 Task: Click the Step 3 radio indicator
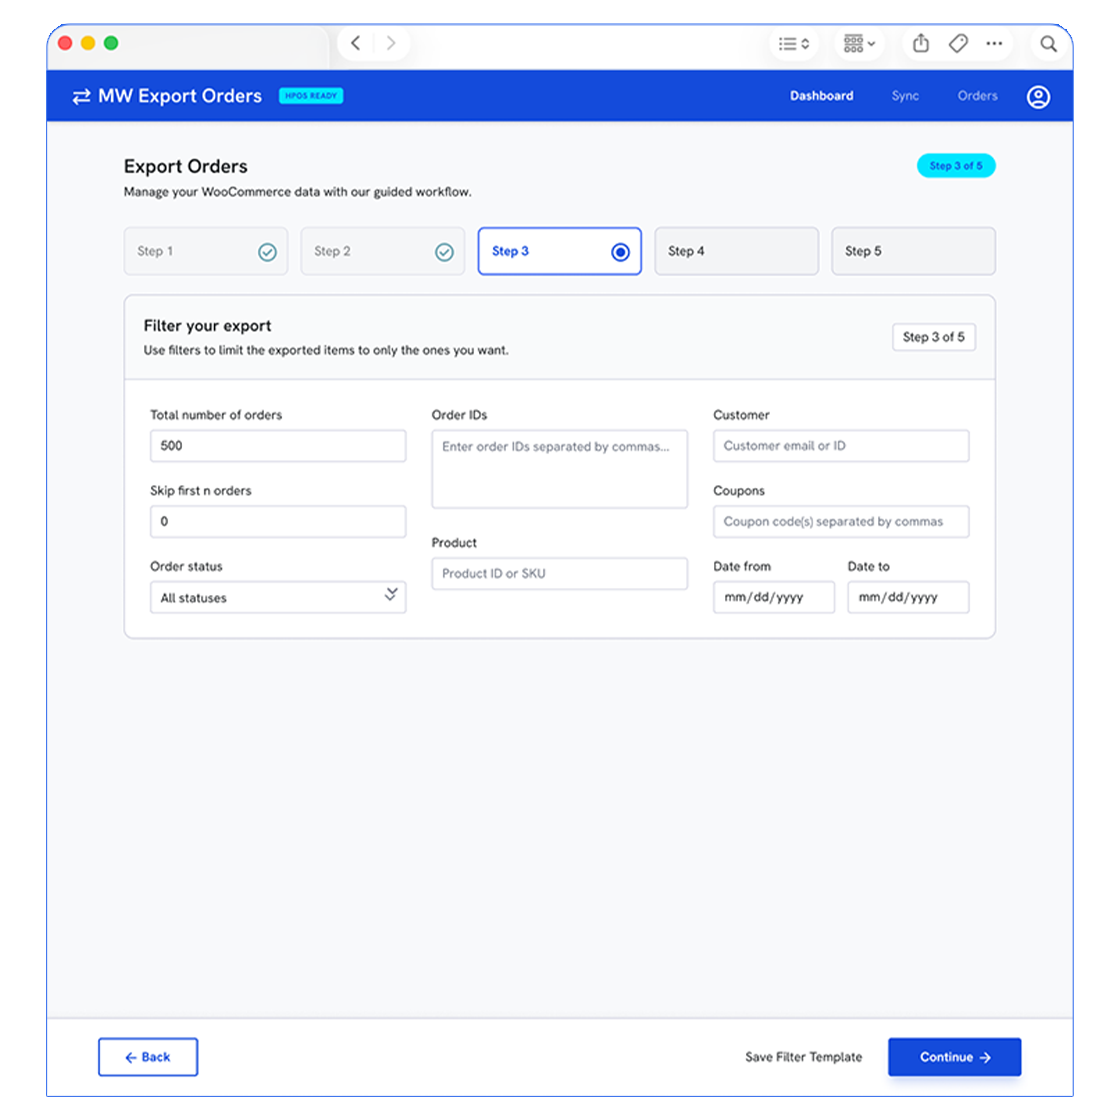[x=621, y=252]
